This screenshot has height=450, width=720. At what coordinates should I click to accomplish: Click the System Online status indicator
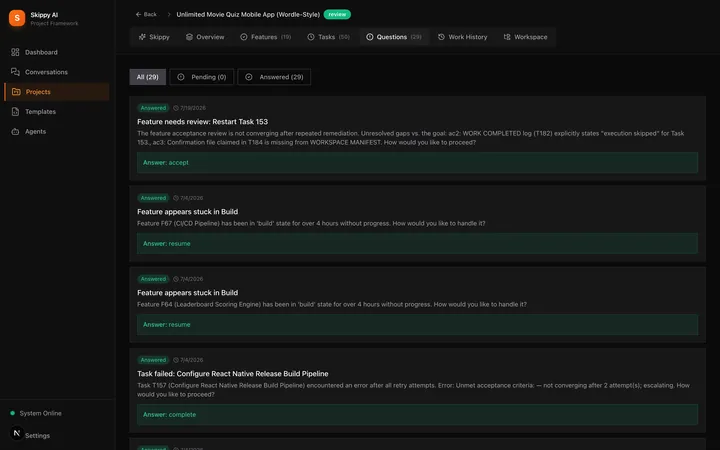pyautogui.click(x=36, y=413)
